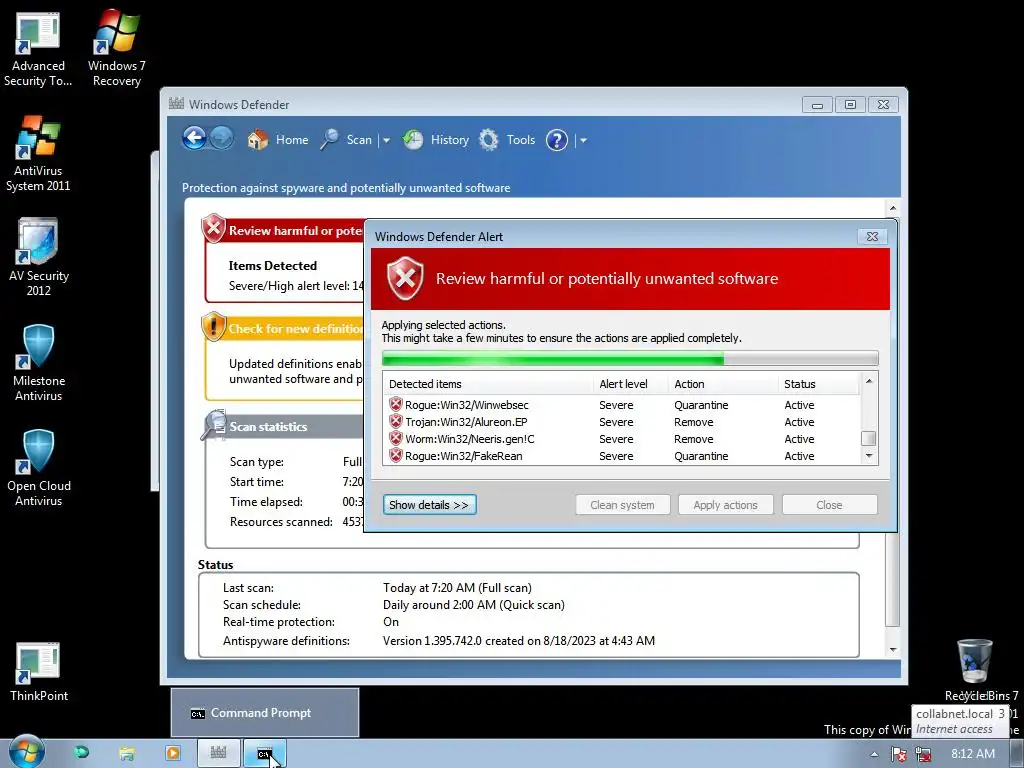Open Milestone Antivirus desktop icon
The image size is (1024, 768).
click(39, 363)
